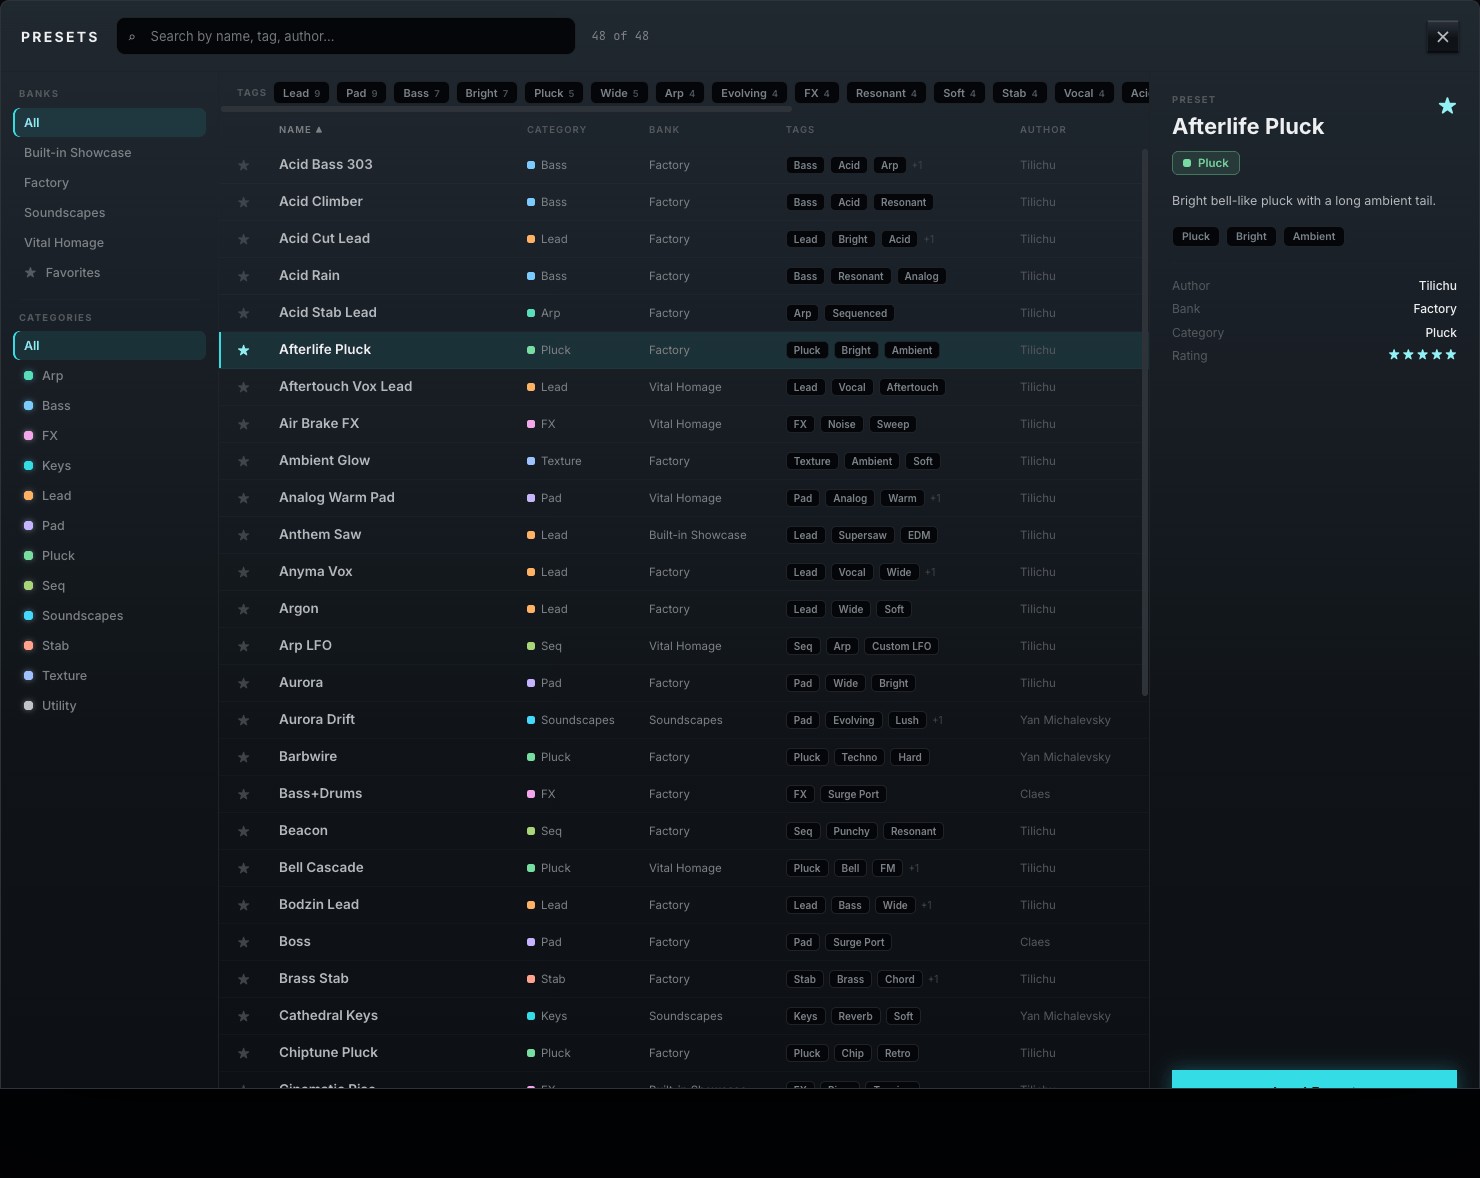Filter by FX 4 tag chip
Screen dimensions: 1480x1178
coord(817,93)
